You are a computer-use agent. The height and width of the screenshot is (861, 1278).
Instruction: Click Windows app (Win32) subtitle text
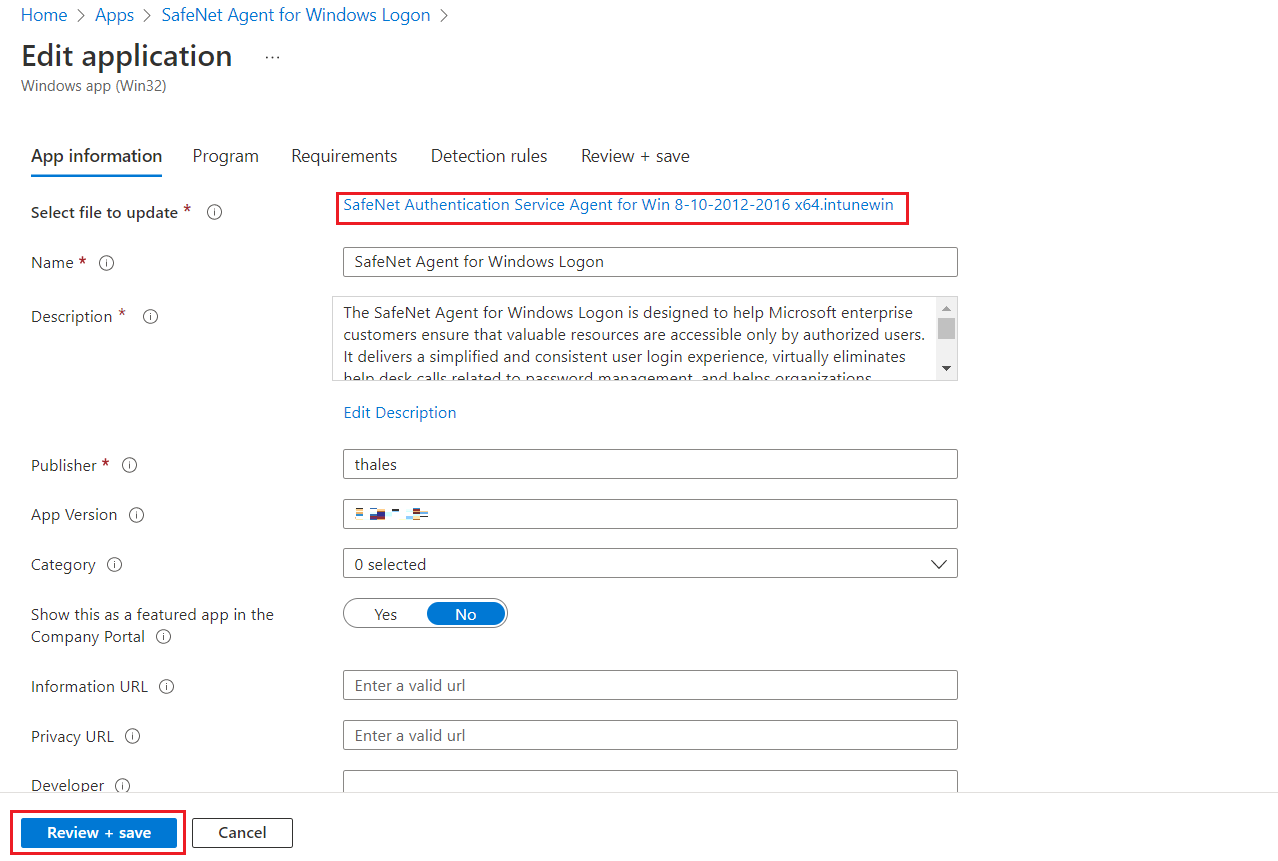point(94,86)
